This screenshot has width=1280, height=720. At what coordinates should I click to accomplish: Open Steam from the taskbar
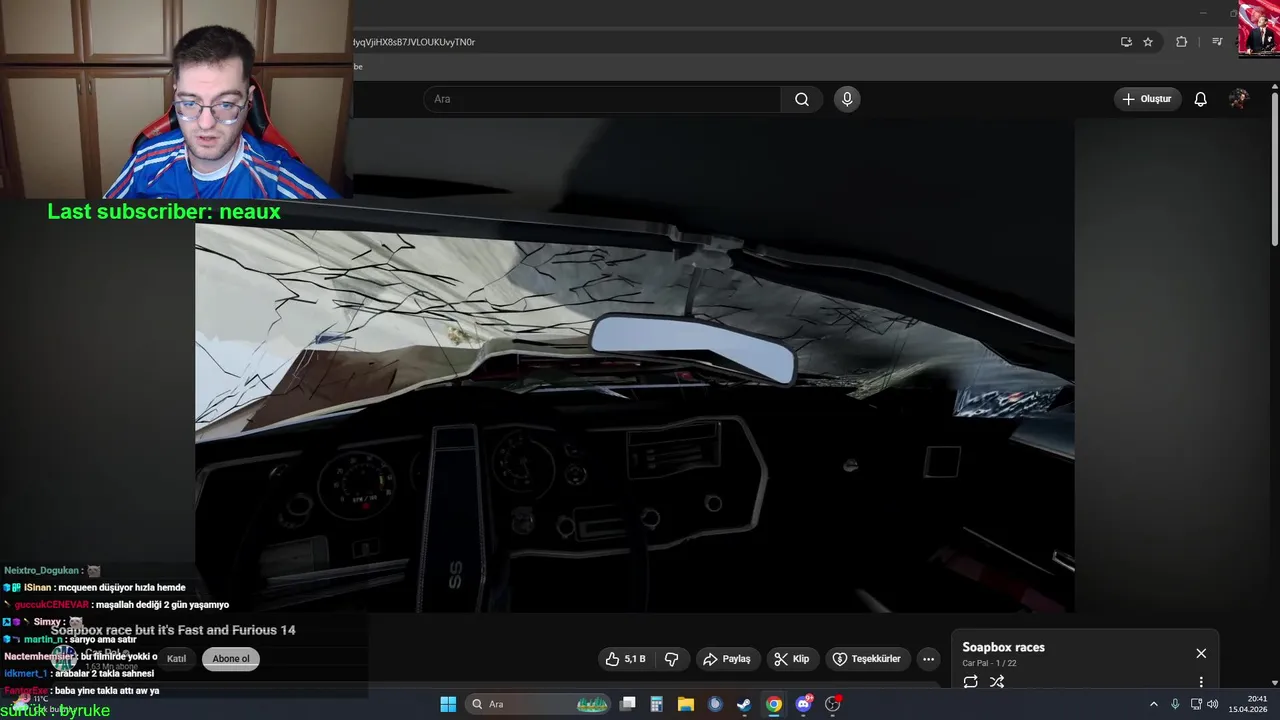(744, 704)
